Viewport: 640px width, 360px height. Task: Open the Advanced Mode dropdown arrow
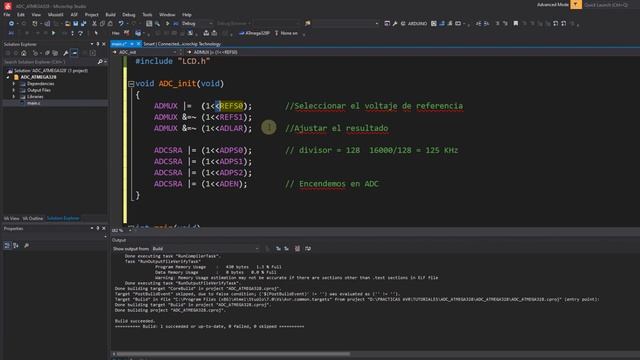coord(576,4)
